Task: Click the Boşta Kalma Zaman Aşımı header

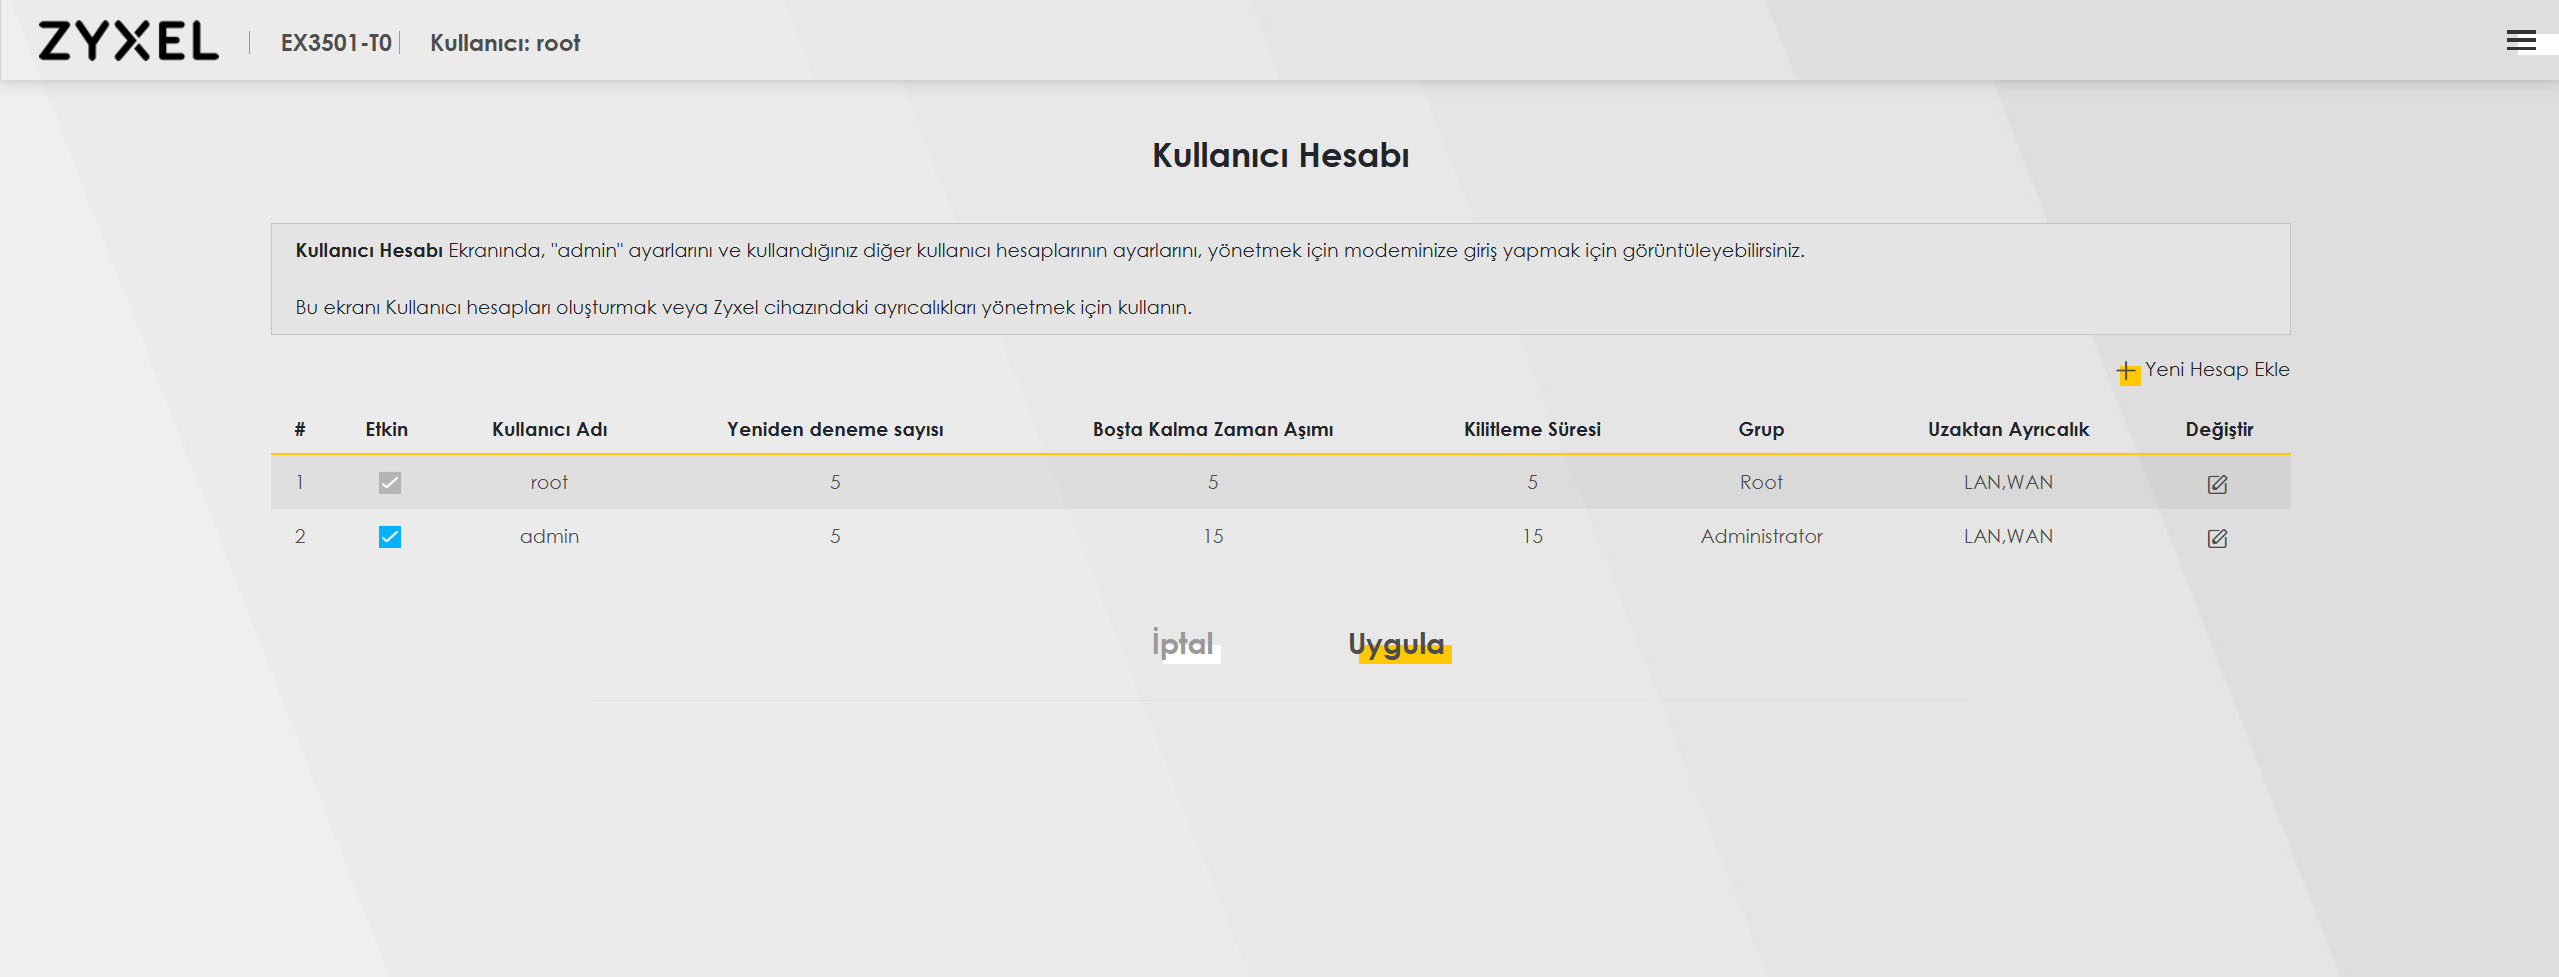Action: 1212,429
